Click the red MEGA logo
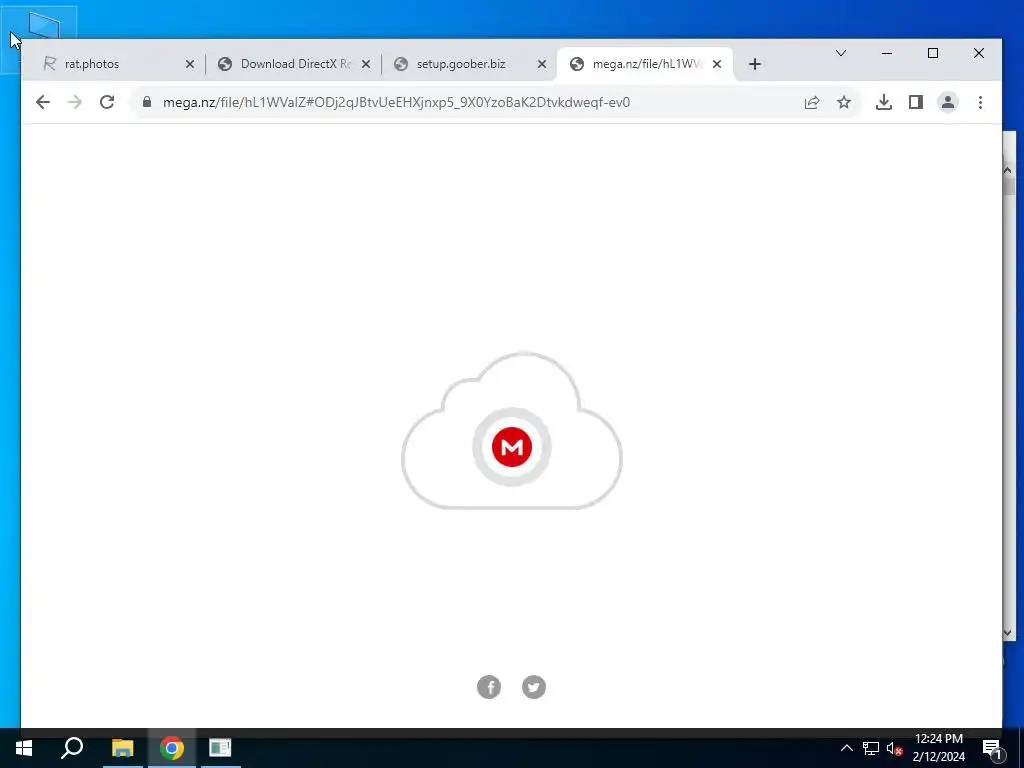The height and width of the screenshot is (768, 1024). (512, 447)
